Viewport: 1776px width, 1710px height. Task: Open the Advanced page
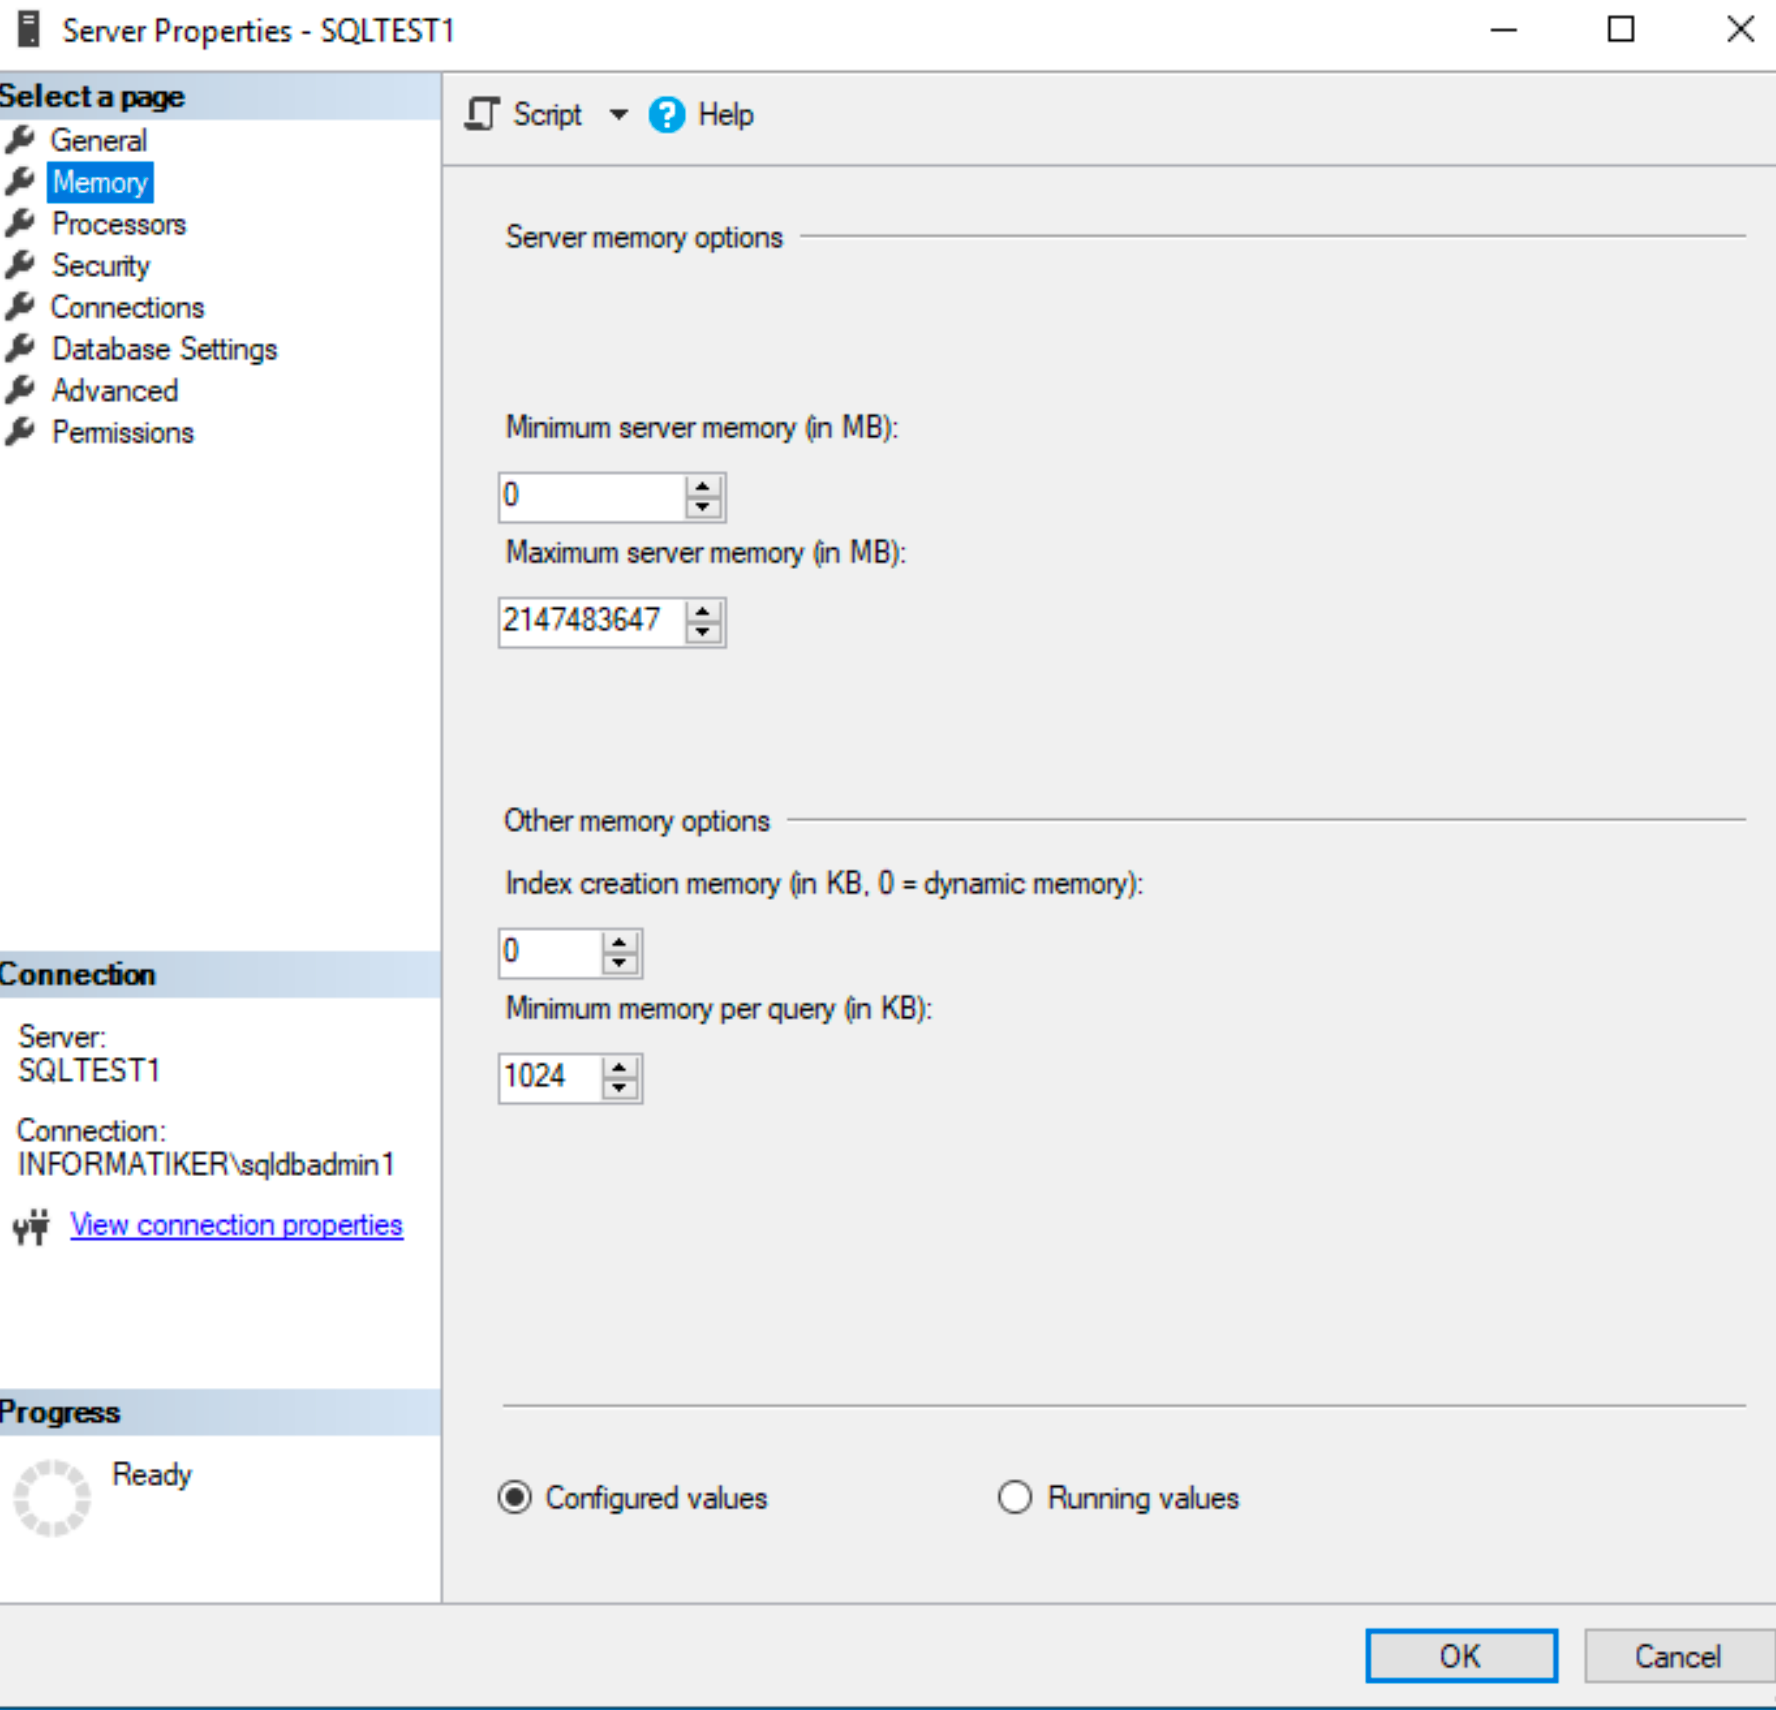pos(115,390)
